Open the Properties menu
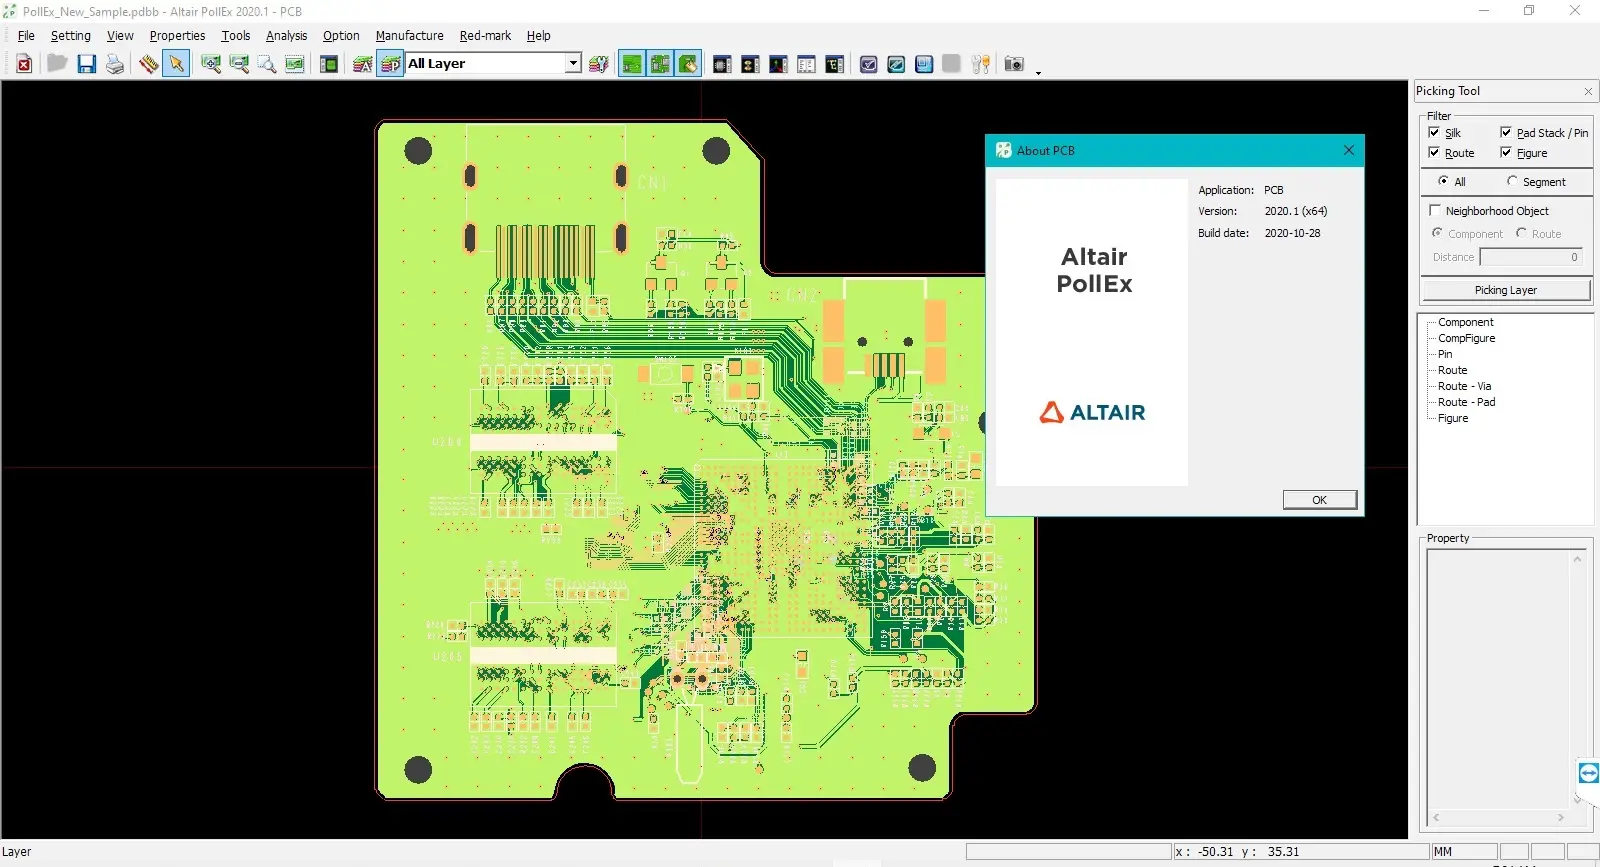The image size is (1600, 867). [177, 35]
